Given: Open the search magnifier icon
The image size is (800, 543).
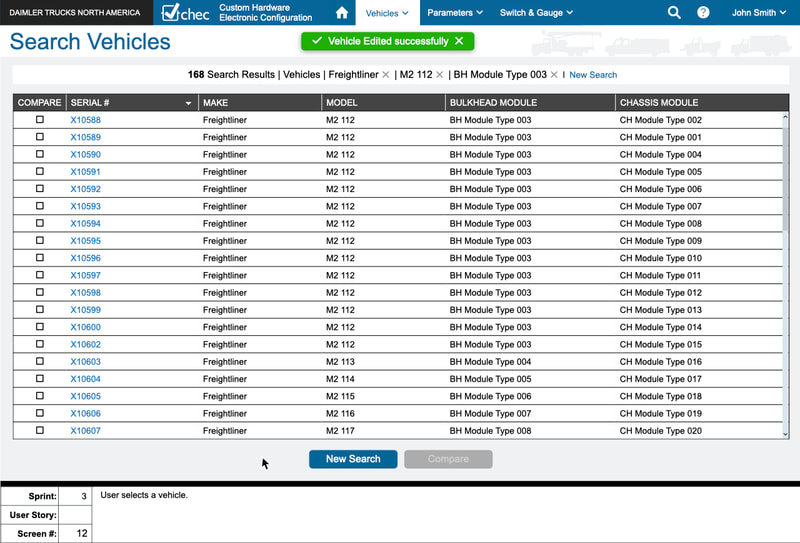Looking at the screenshot, I should (x=674, y=12).
